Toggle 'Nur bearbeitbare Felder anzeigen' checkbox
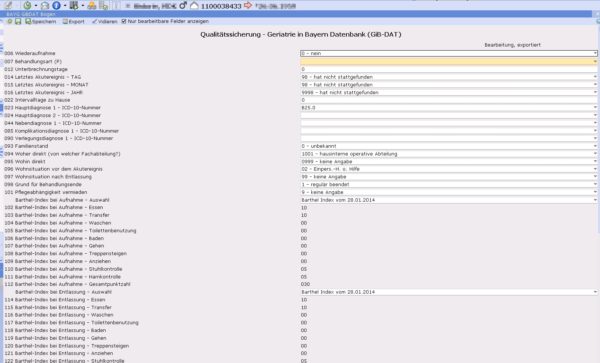Viewport: 600px width, 363px height. click(x=124, y=21)
